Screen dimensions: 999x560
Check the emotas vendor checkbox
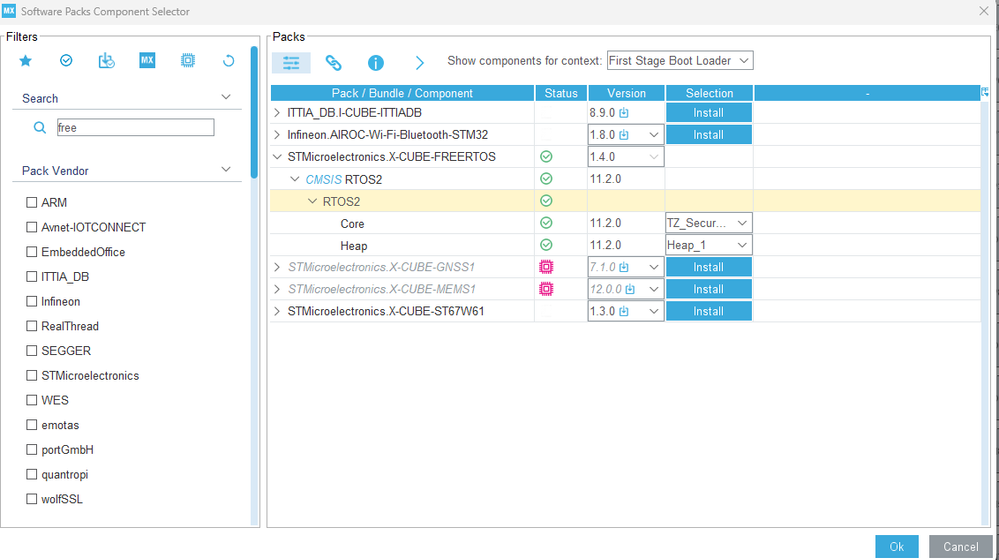(x=31, y=425)
